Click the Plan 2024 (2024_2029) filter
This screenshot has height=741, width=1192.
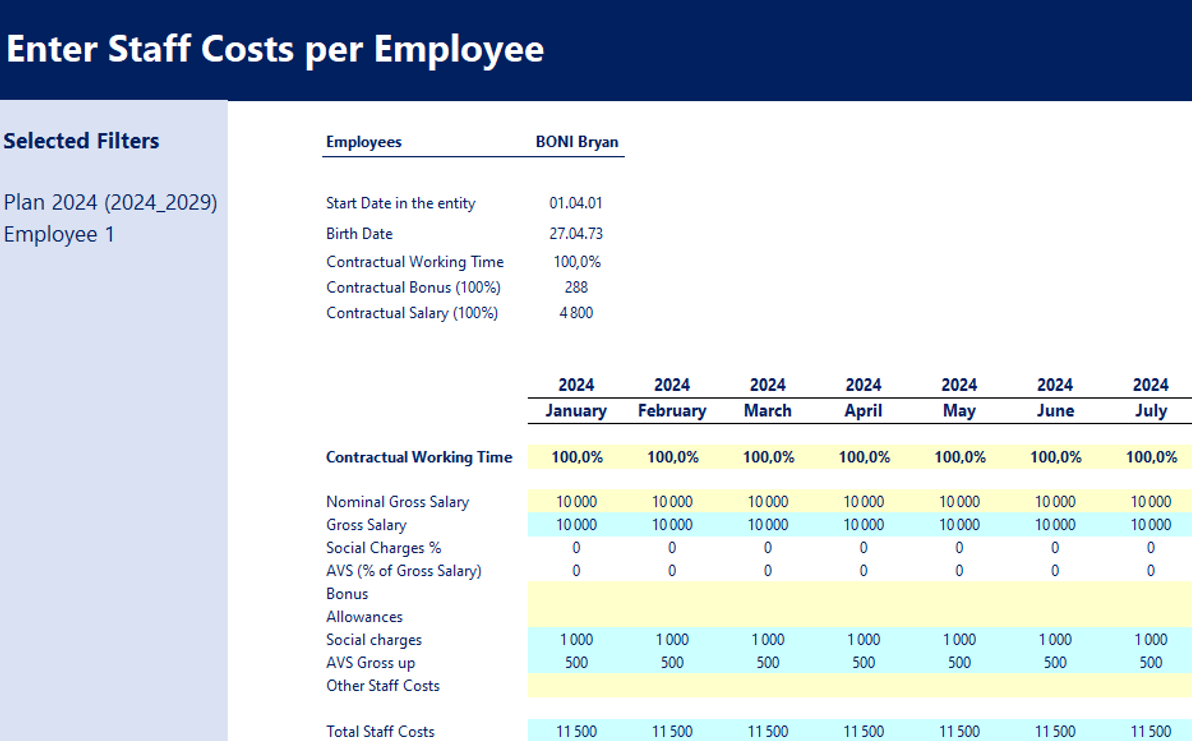tap(110, 203)
